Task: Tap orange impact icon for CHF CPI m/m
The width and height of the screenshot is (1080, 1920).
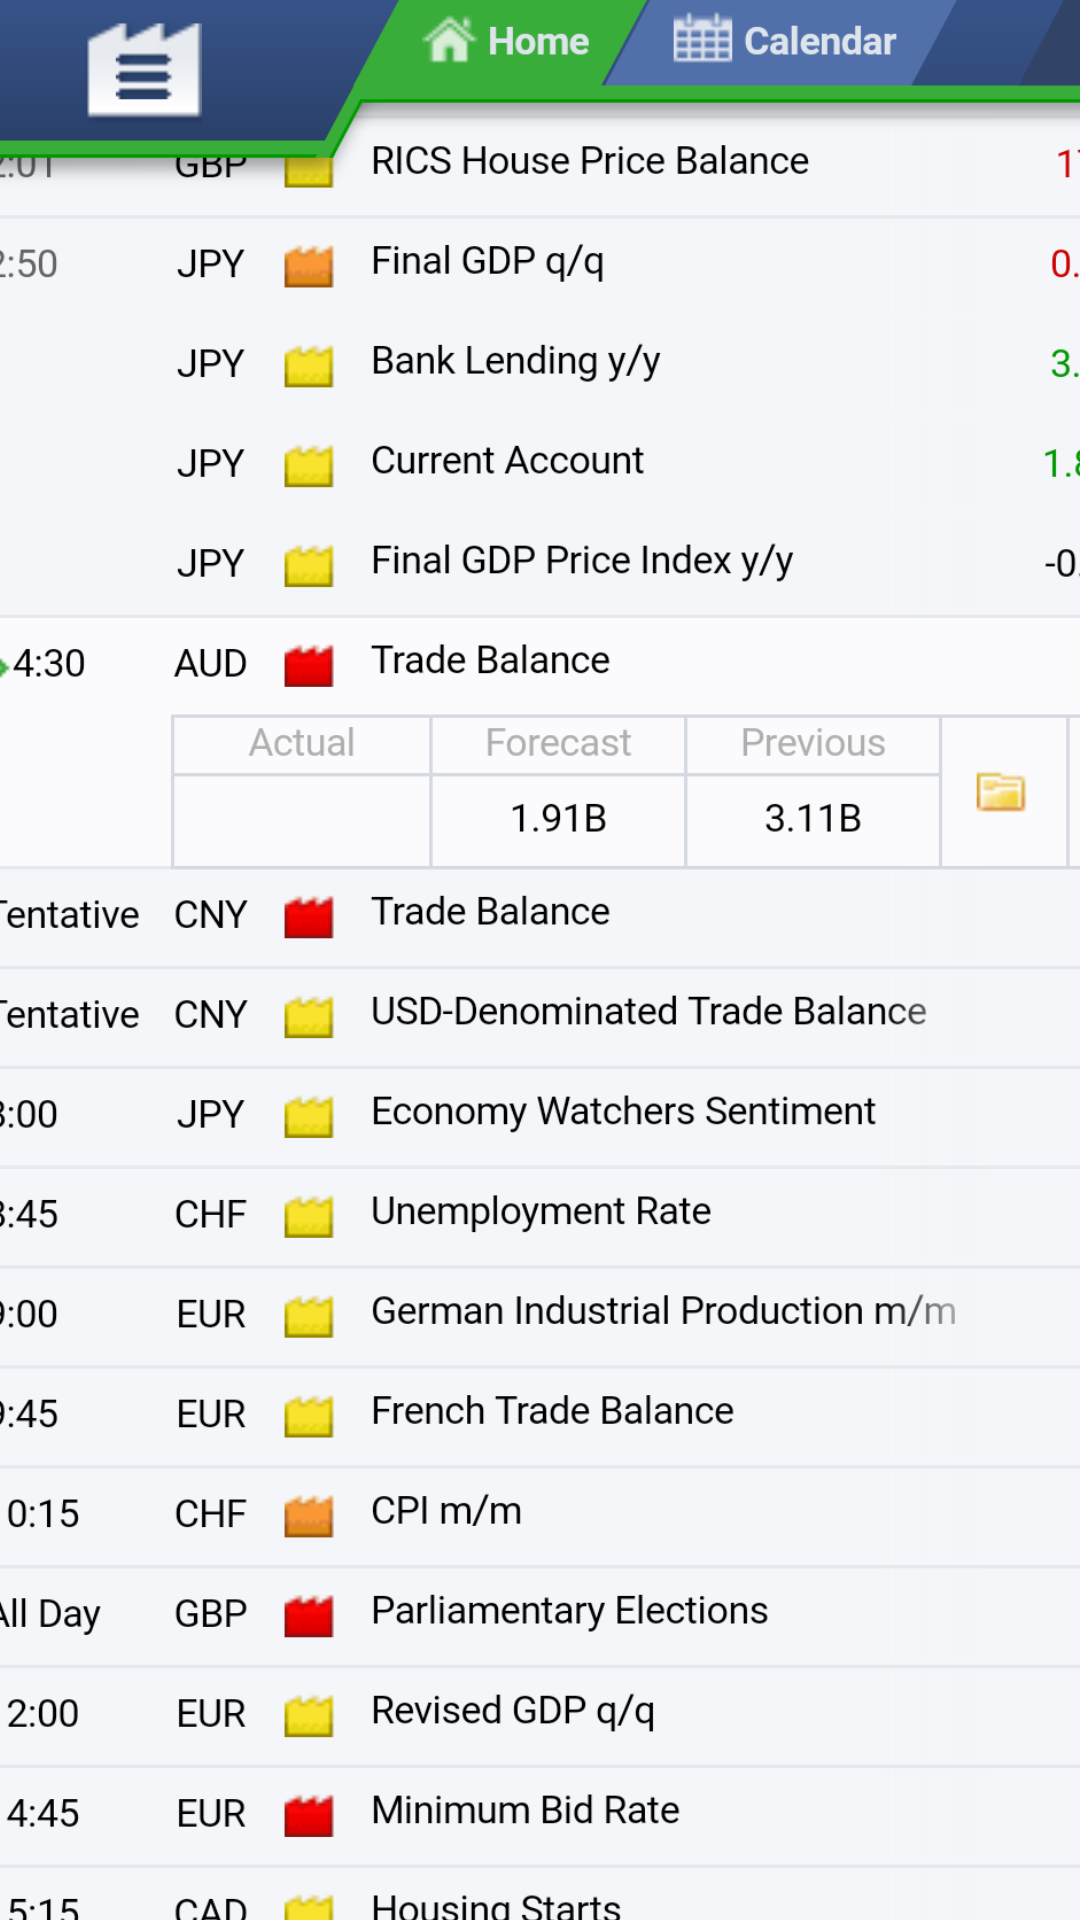Action: pyautogui.click(x=308, y=1515)
